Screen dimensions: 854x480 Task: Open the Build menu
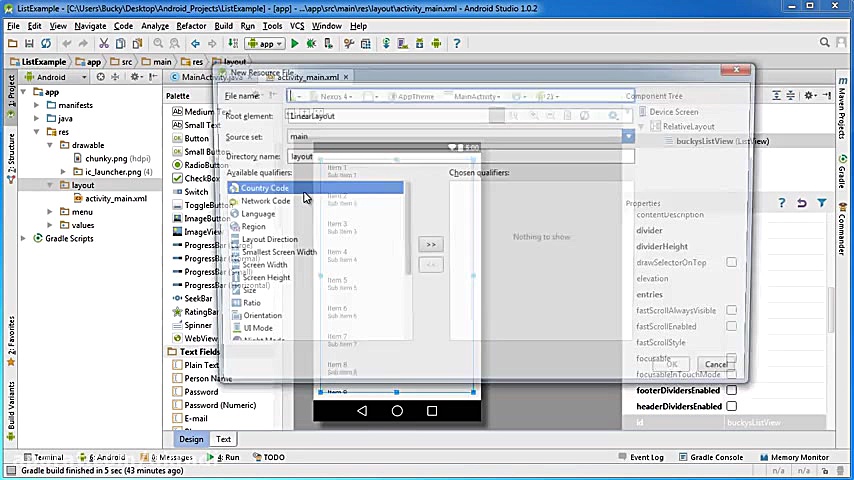pyautogui.click(x=223, y=26)
